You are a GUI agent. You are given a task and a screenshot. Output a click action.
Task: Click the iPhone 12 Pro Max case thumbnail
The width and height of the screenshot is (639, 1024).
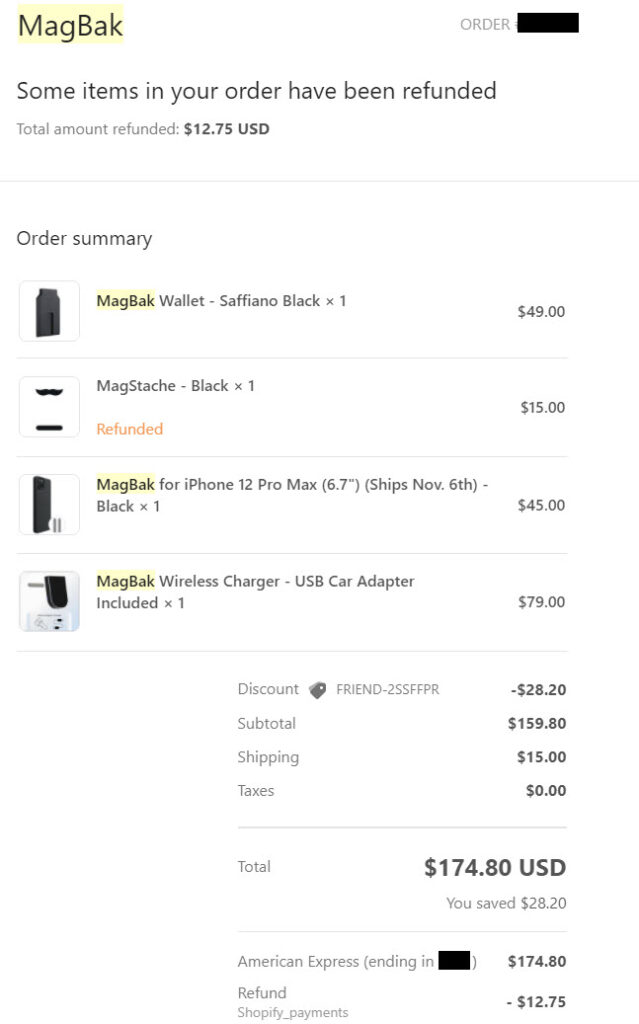[49, 504]
